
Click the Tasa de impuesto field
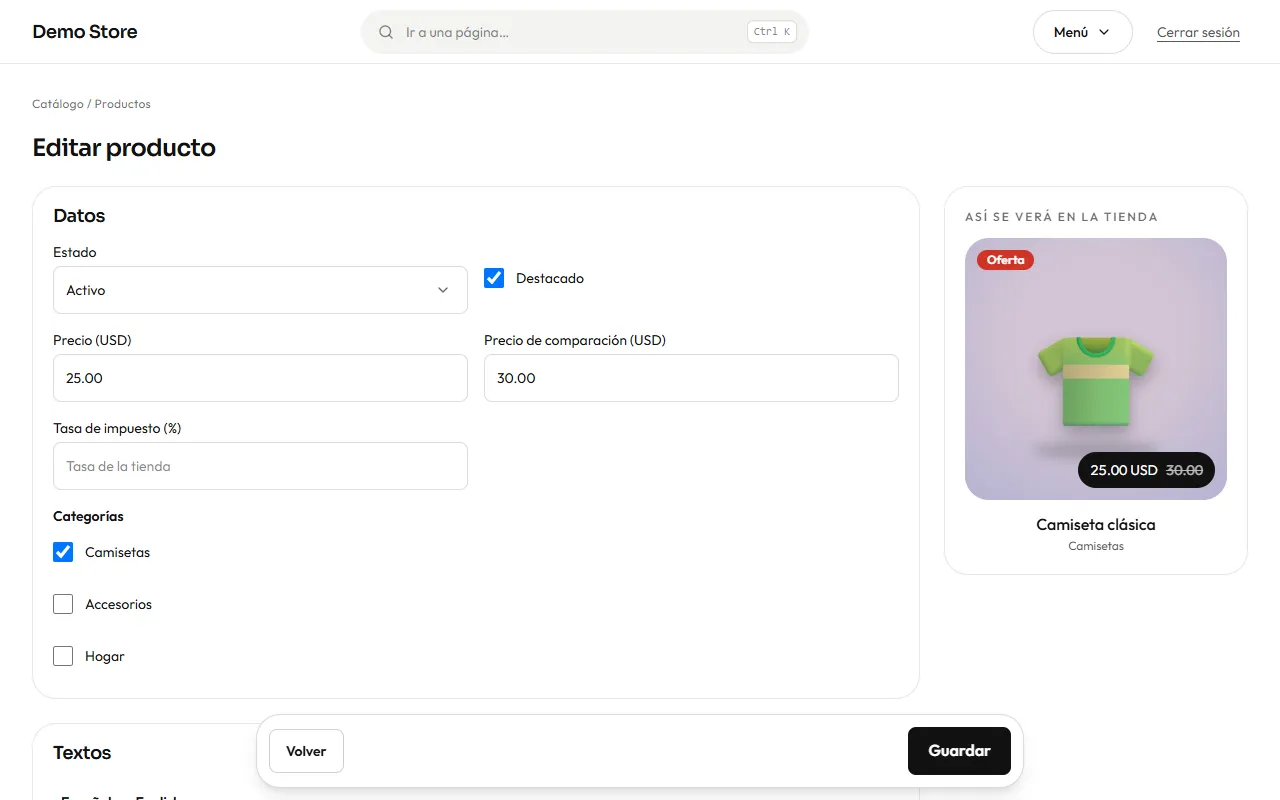click(260, 466)
